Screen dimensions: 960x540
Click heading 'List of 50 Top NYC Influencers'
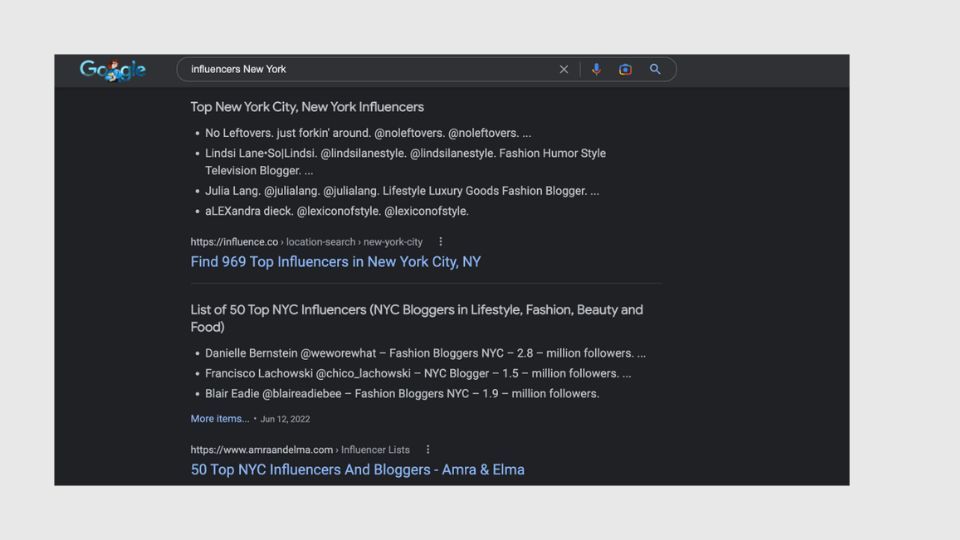click(416, 318)
